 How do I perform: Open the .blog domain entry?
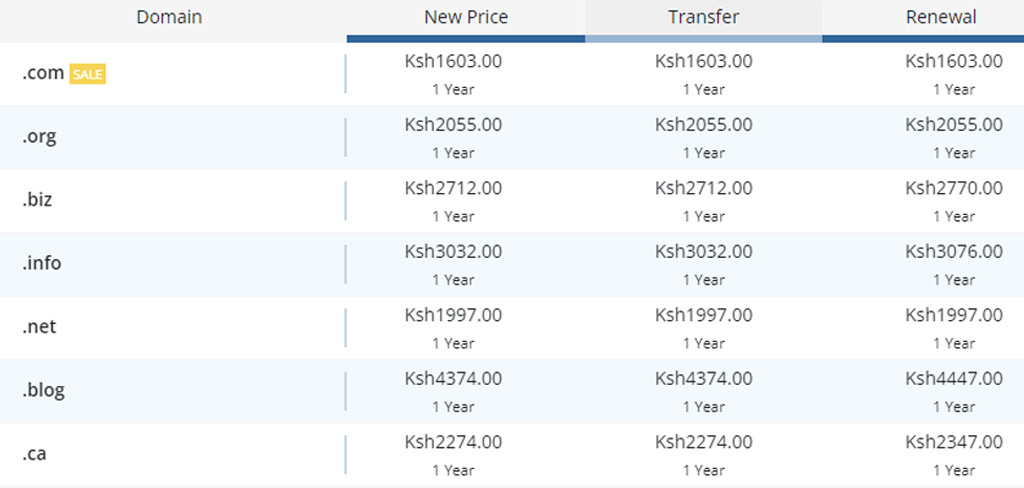[x=43, y=389]
